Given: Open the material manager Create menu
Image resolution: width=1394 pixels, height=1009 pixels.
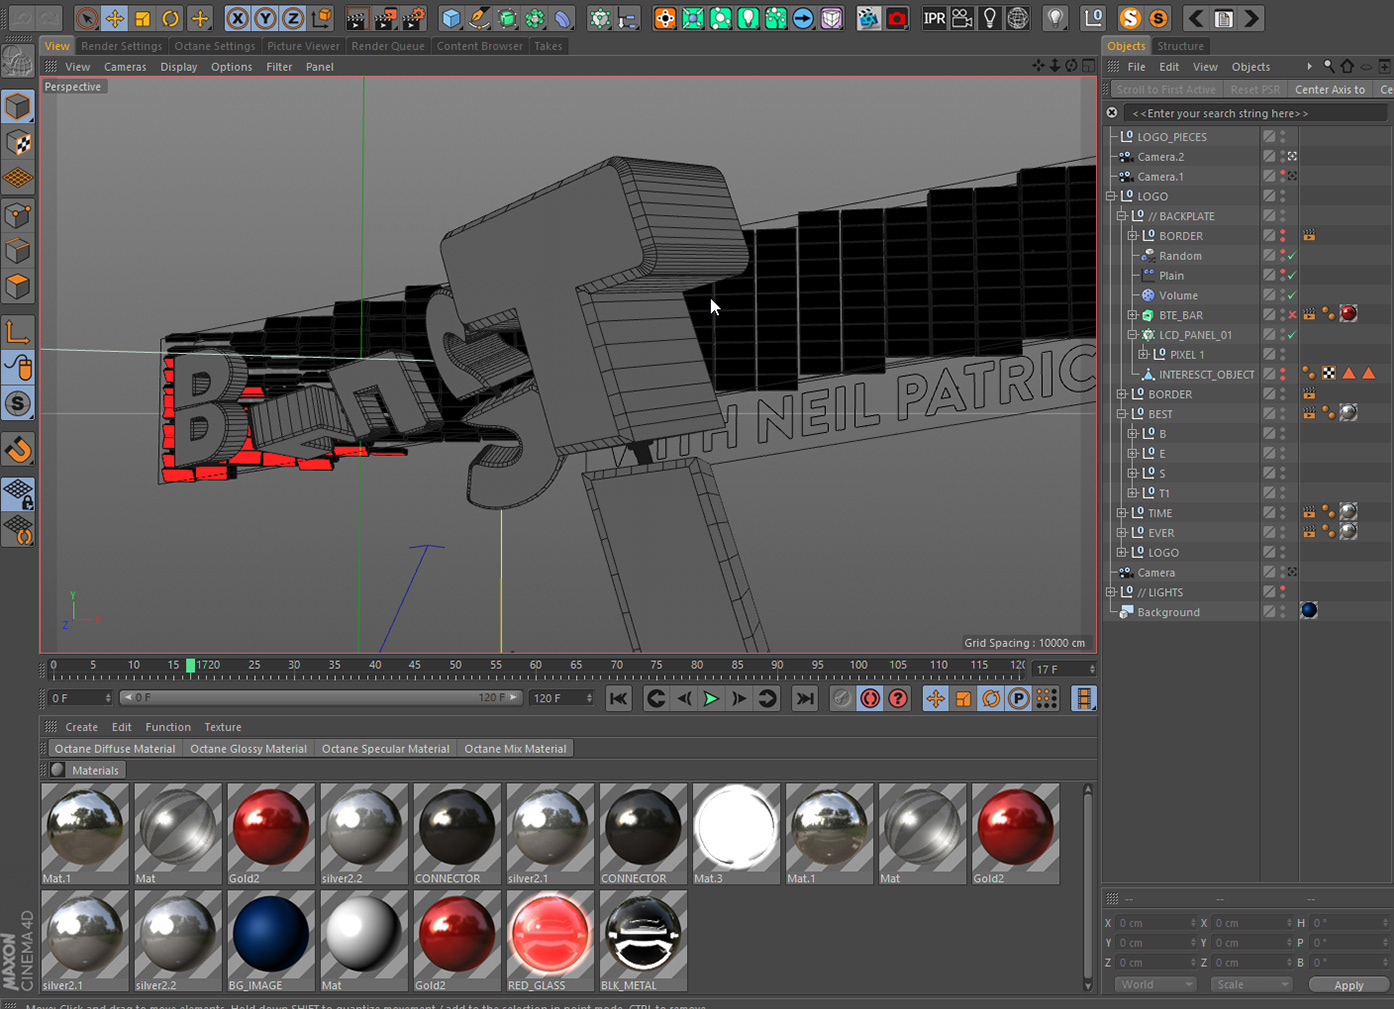Looking at the screenshot, I should coord(81,727).
